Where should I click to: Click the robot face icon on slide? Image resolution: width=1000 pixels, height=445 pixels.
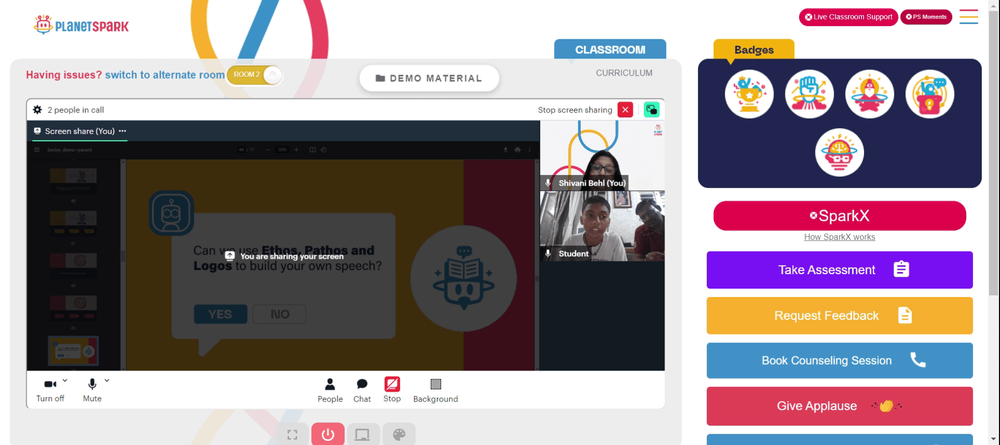172,213
